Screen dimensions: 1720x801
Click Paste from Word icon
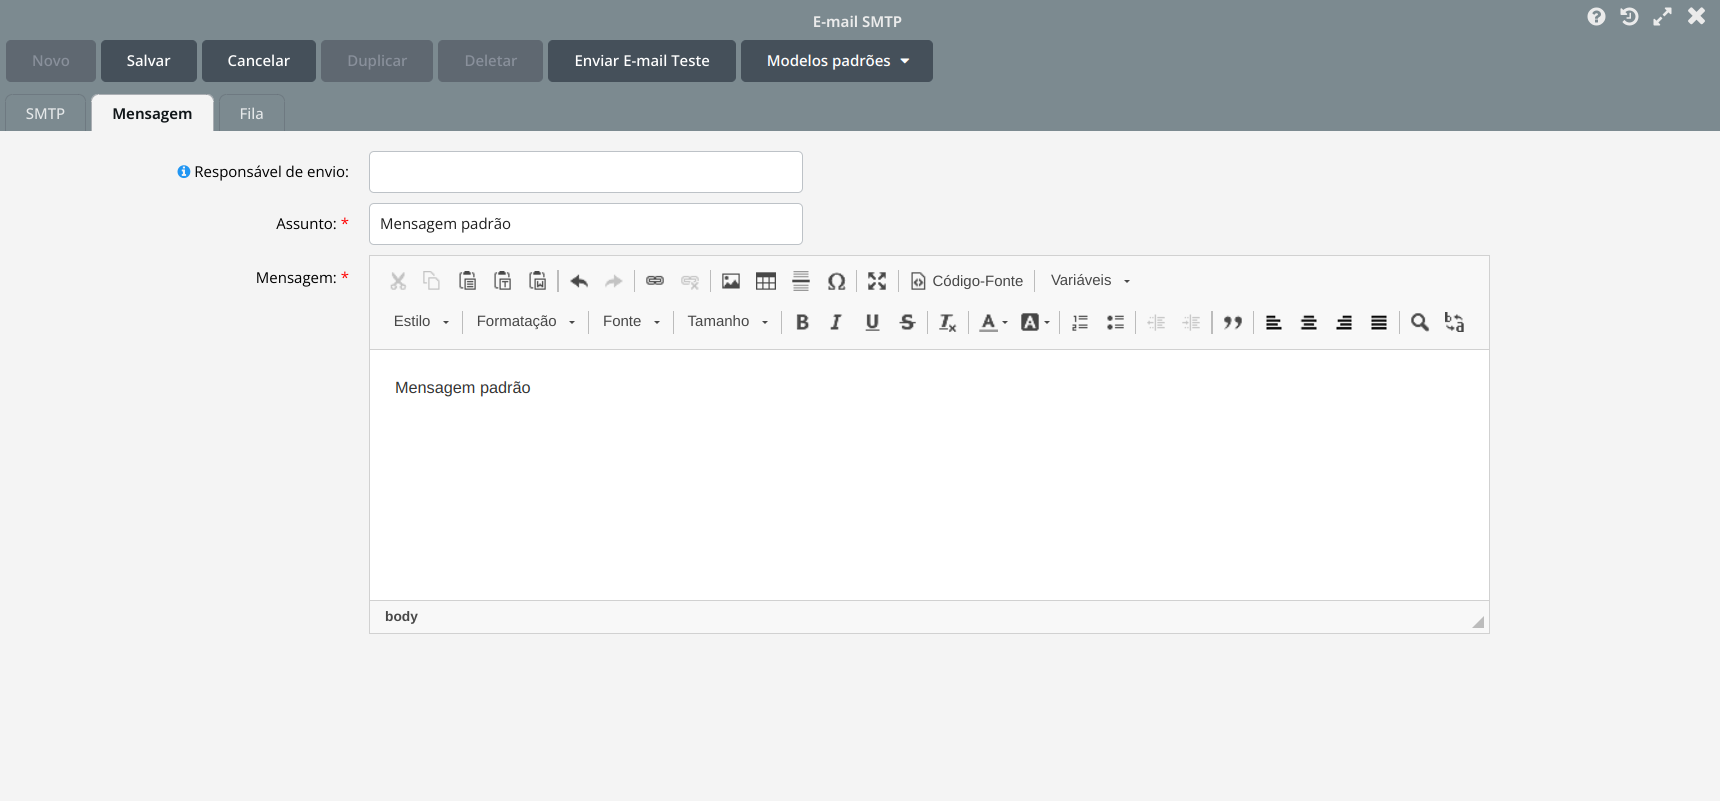(x=538, y=281)
